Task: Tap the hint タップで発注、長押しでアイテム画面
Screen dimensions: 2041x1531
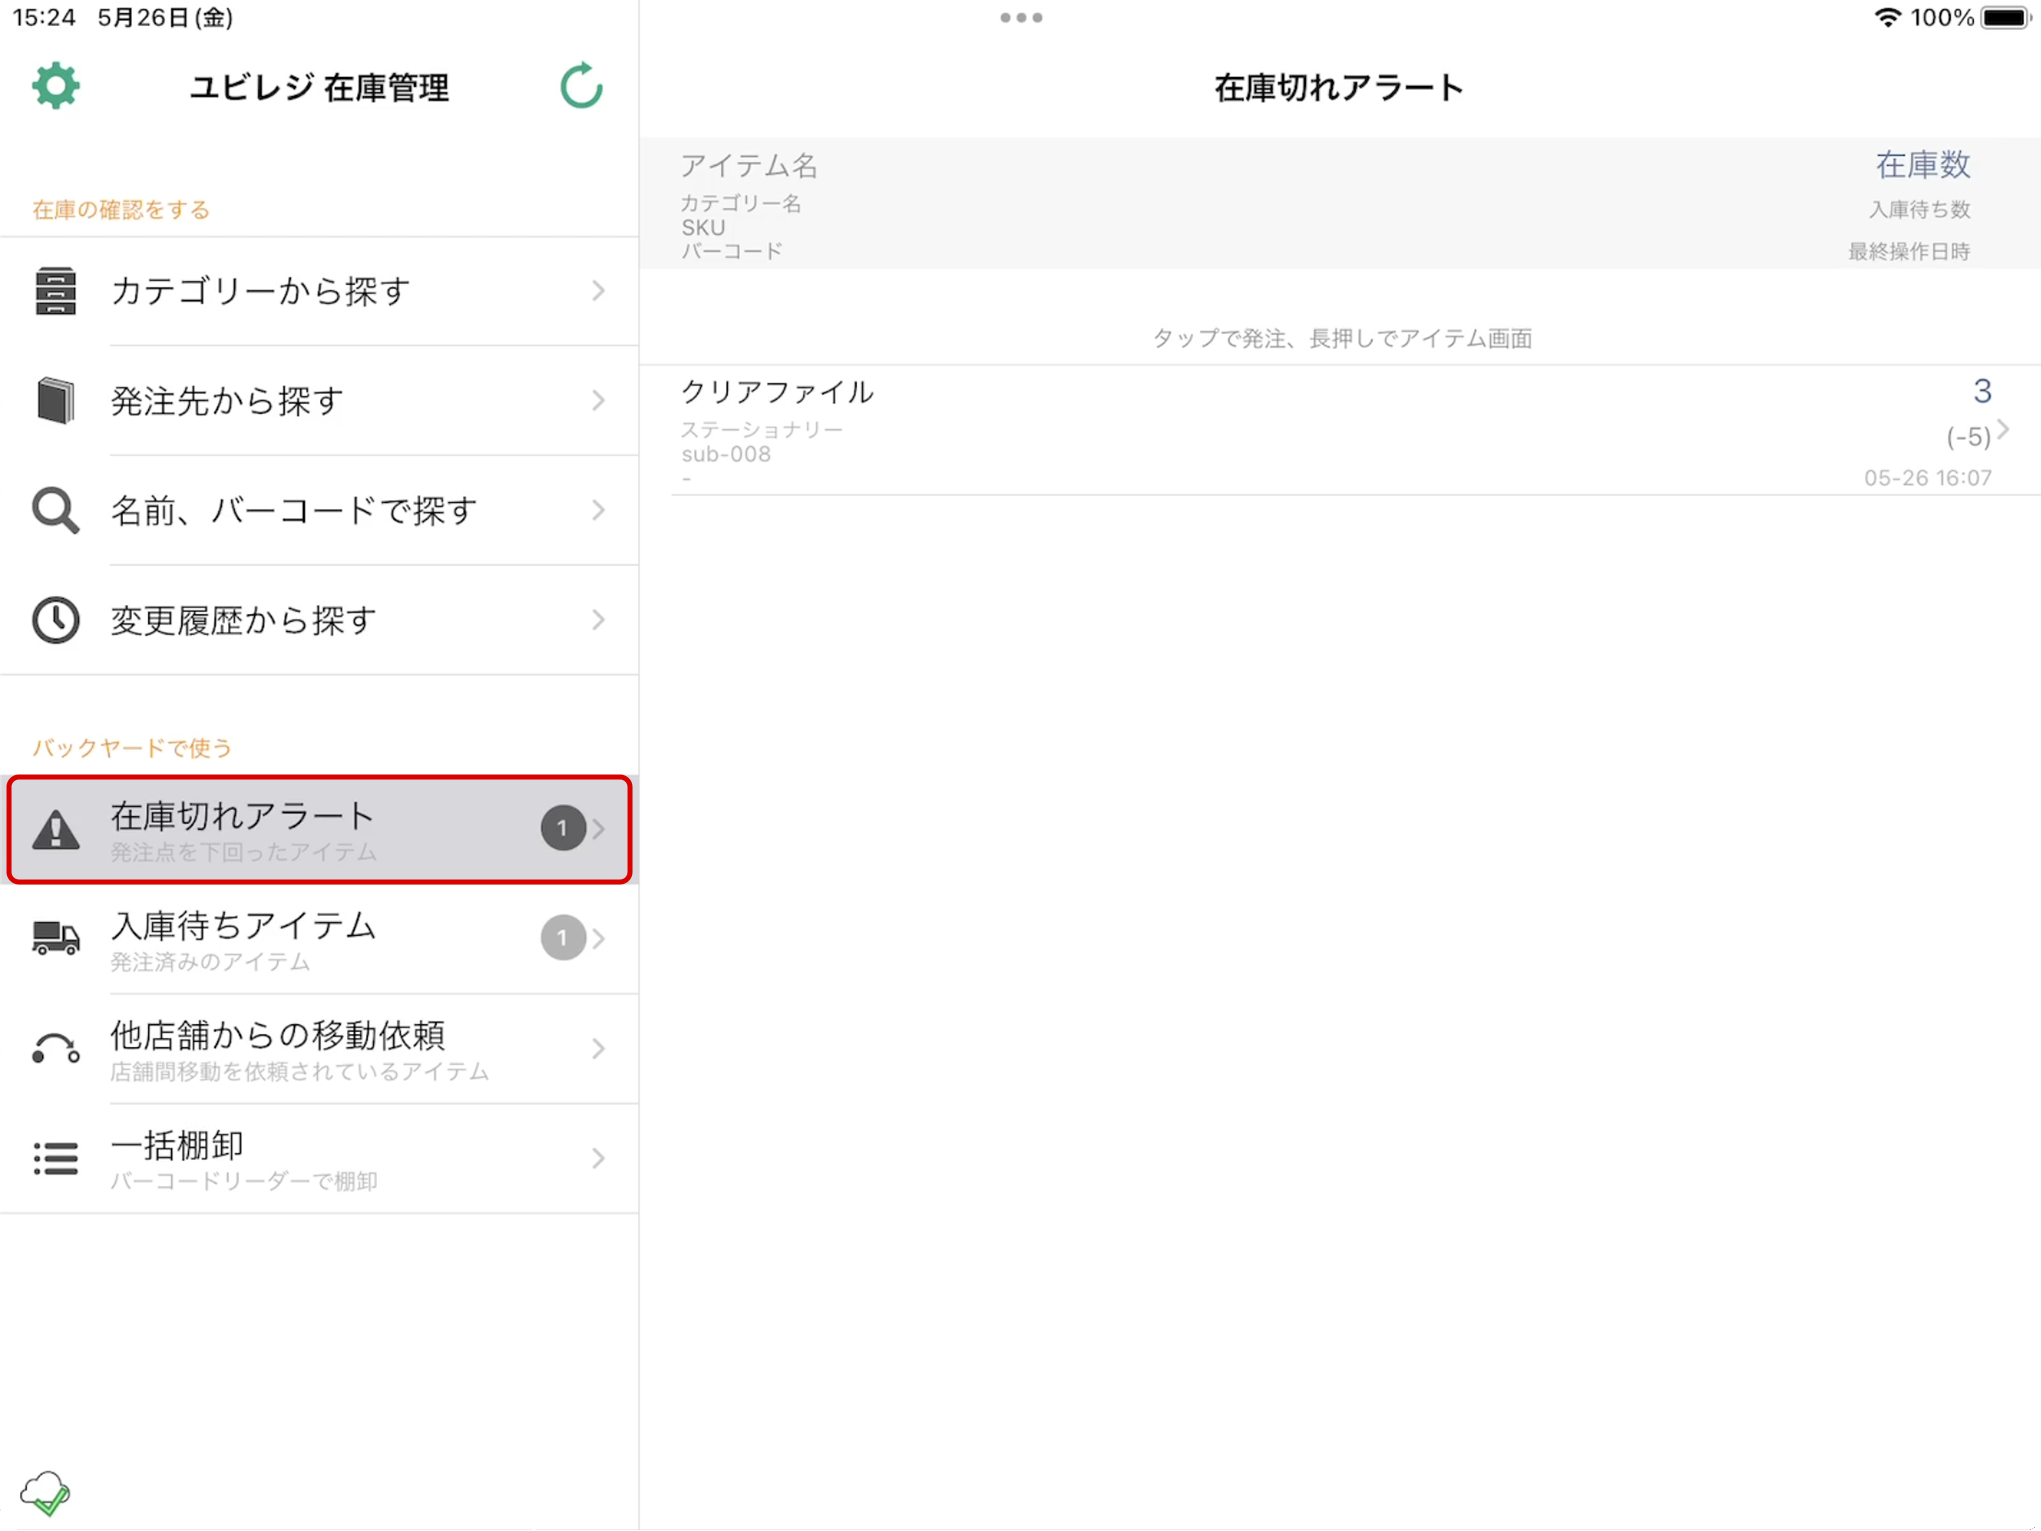Action: click(x=1342, y=339)
